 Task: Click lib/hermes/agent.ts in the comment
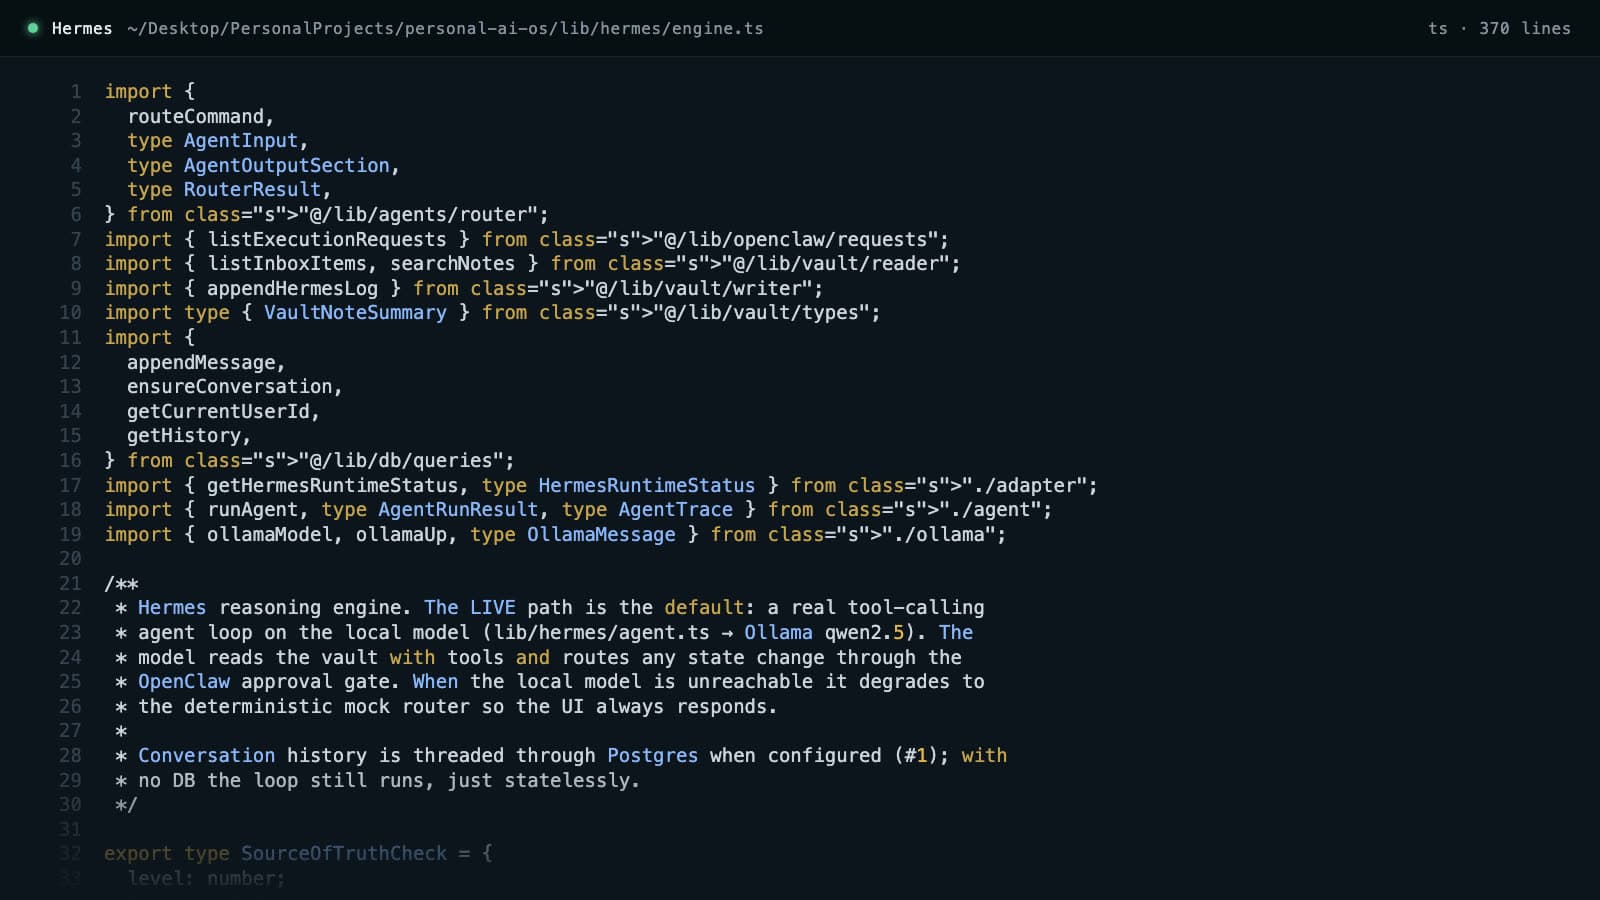(601, 632)
